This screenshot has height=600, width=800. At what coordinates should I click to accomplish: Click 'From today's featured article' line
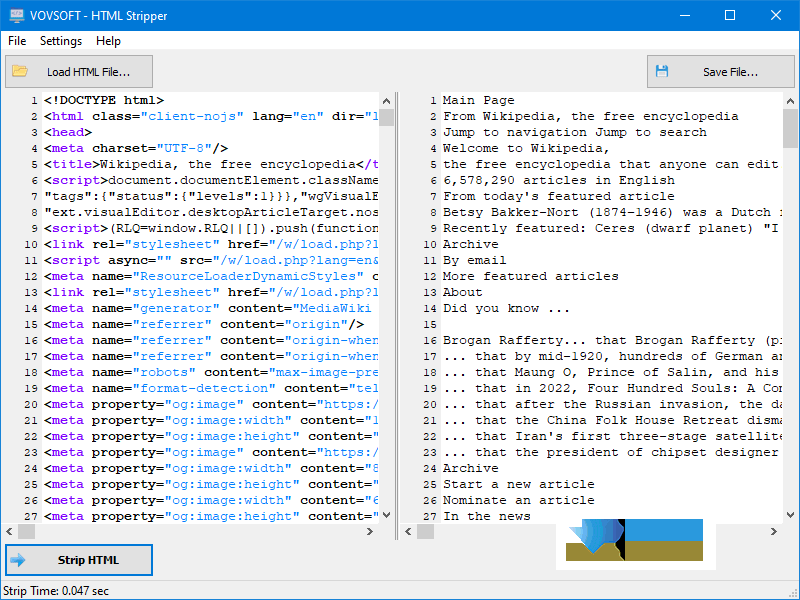559,196
